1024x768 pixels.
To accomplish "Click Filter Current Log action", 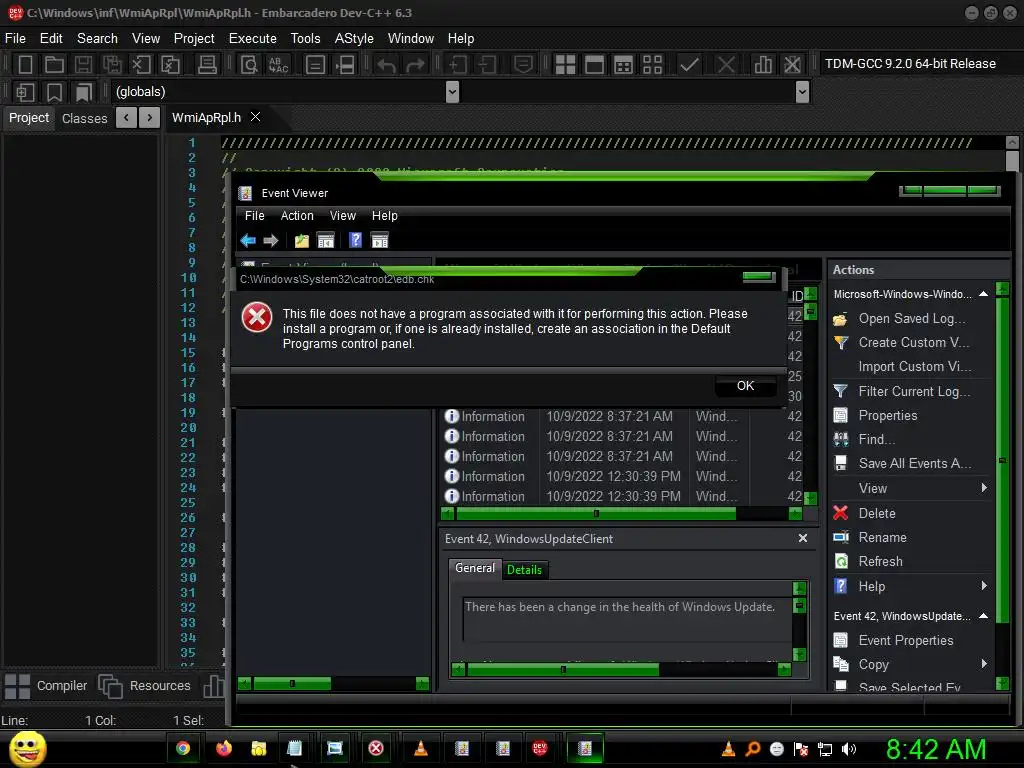I will point(914,391).
